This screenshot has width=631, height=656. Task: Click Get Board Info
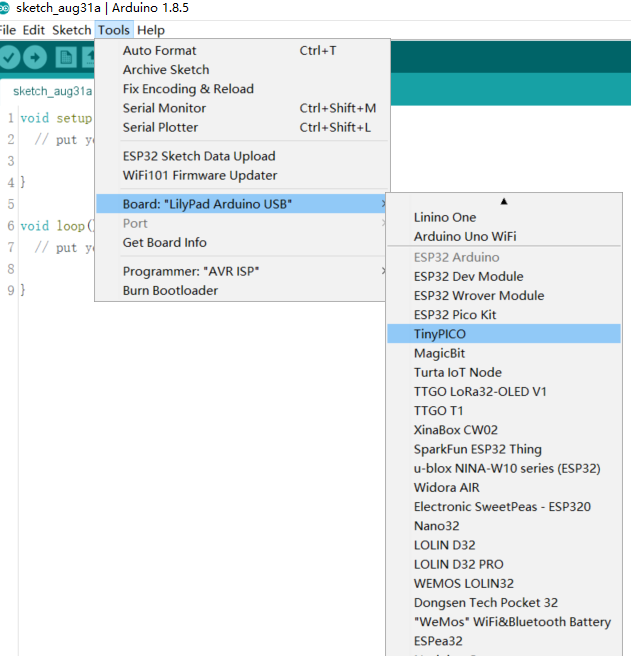[x=241, y=243]
